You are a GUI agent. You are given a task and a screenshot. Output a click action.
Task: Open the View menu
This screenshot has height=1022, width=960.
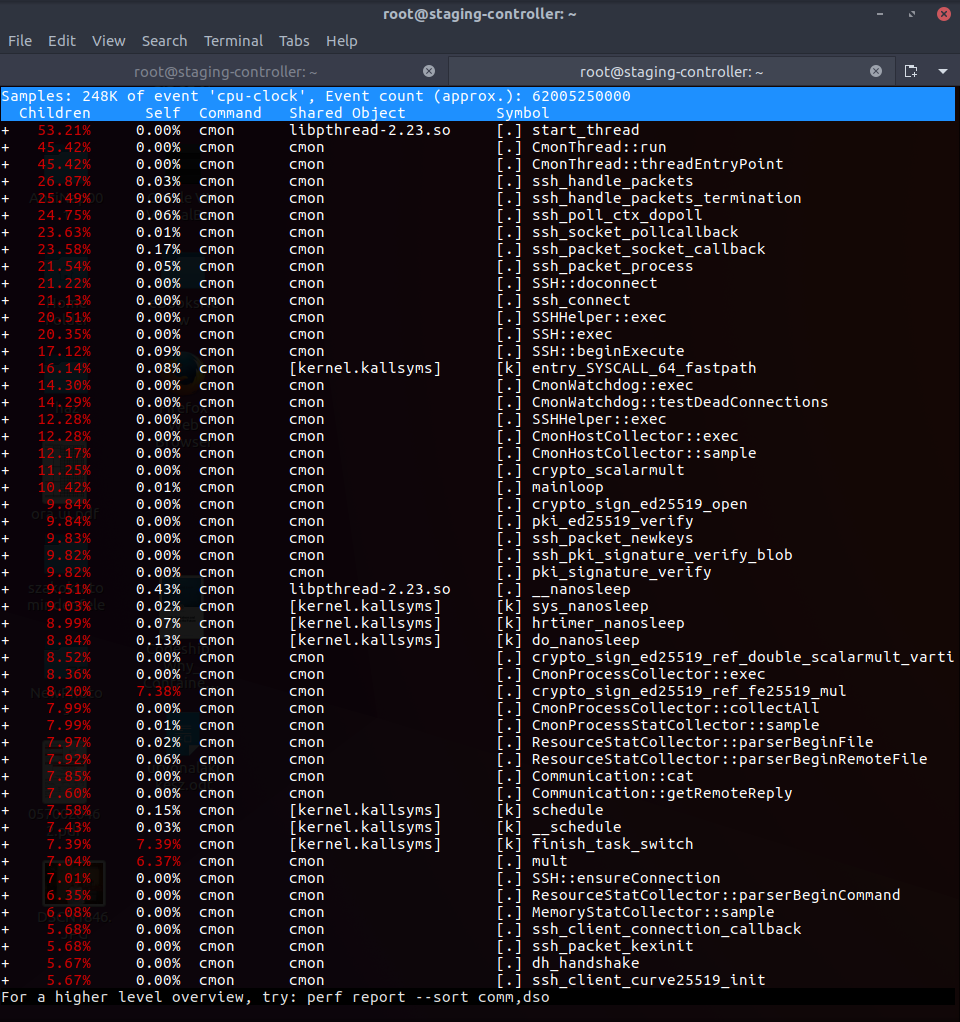tap(108, 41)
